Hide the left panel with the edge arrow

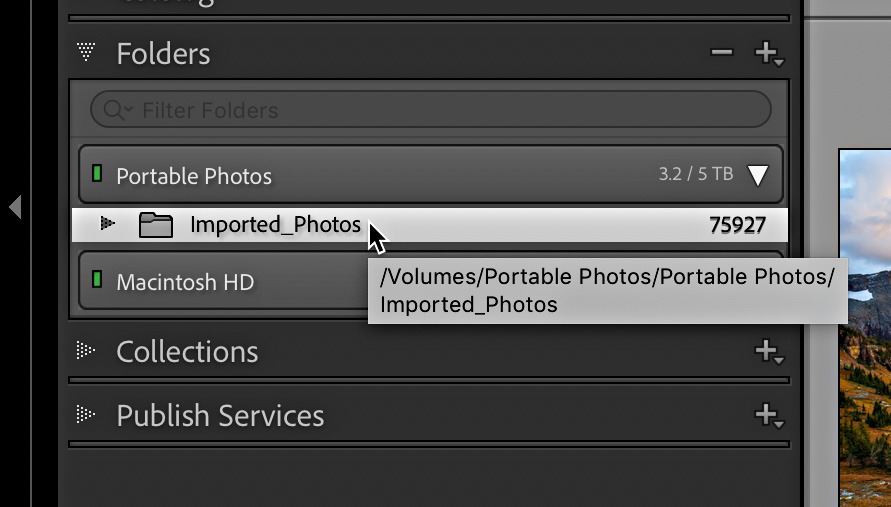15,207
